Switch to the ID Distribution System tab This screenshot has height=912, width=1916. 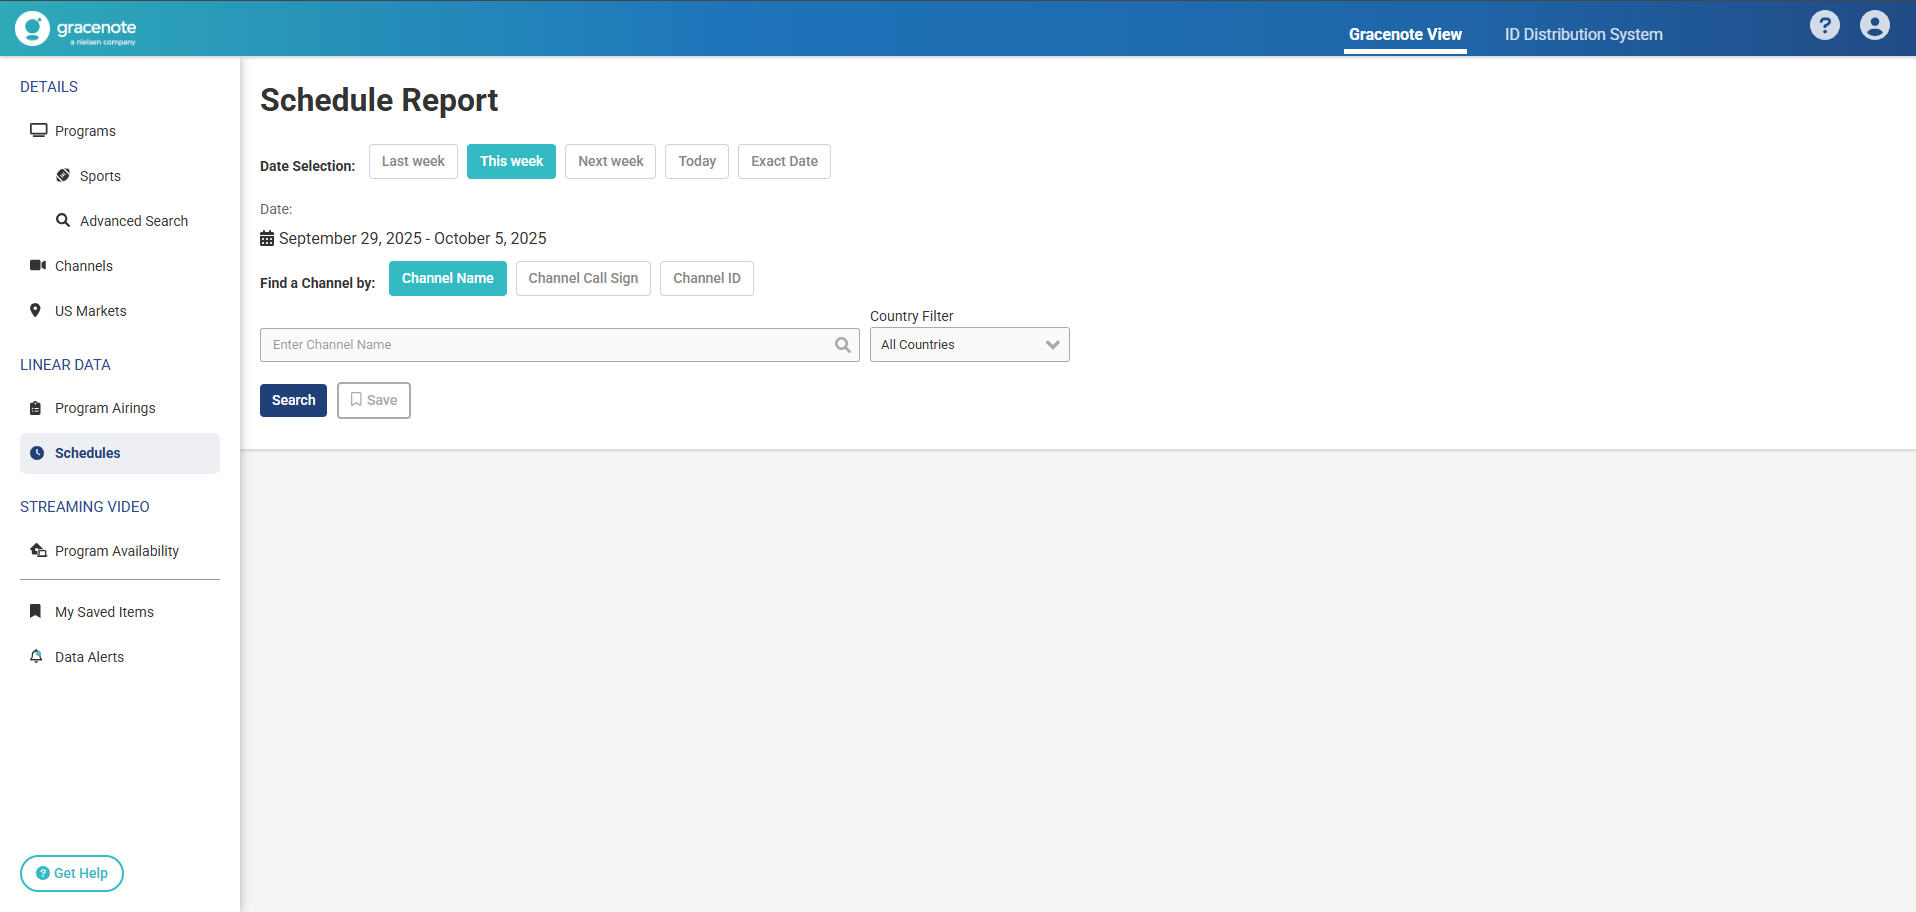pos(1583,35)
